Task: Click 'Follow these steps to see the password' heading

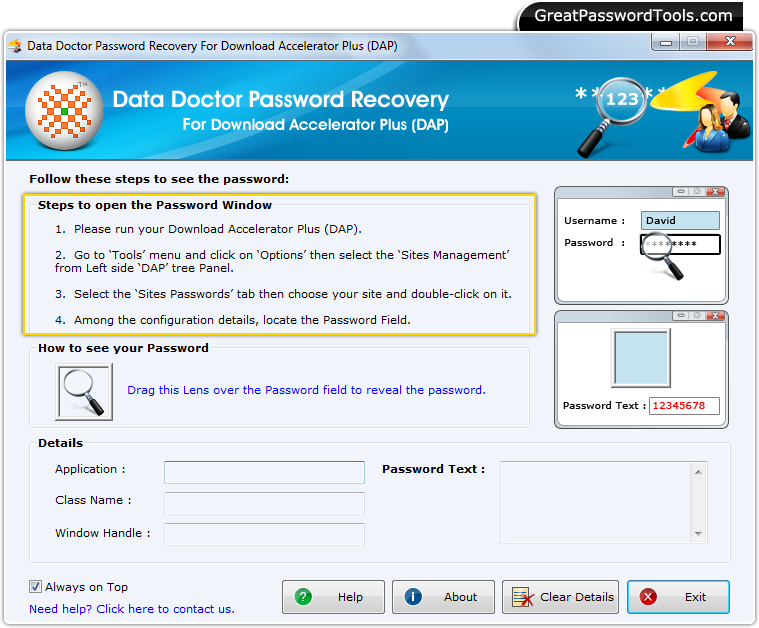Action: click(159, 179)
